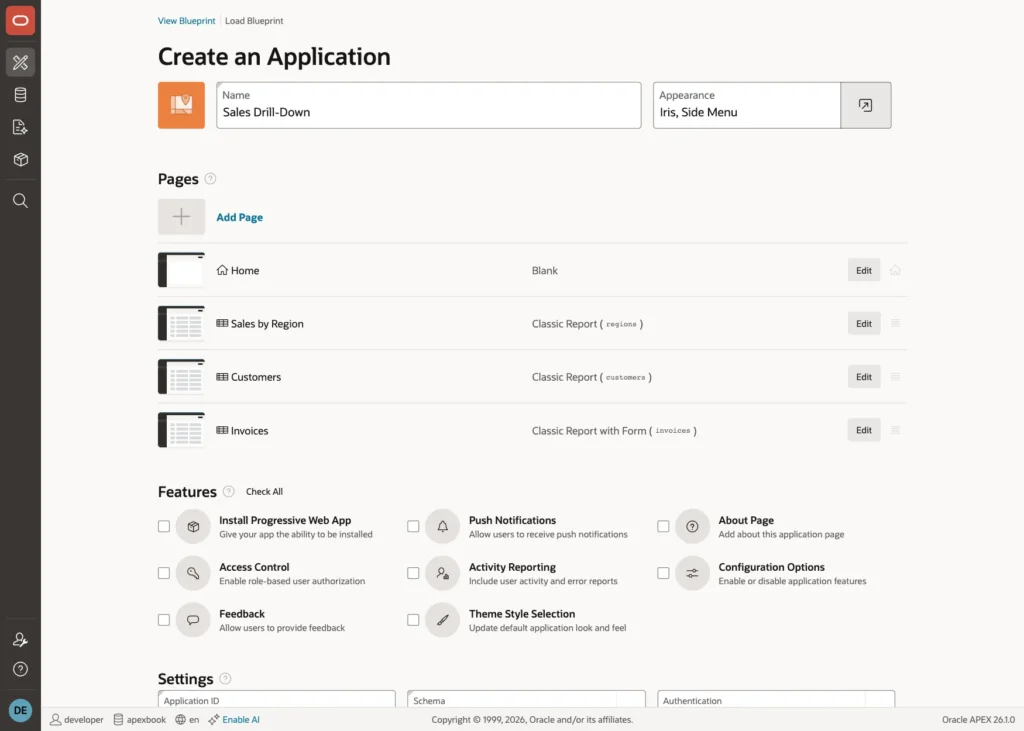Click the en language selector in footer
The height and width of the screenshot is (731, 1024).
pos(187,719)
